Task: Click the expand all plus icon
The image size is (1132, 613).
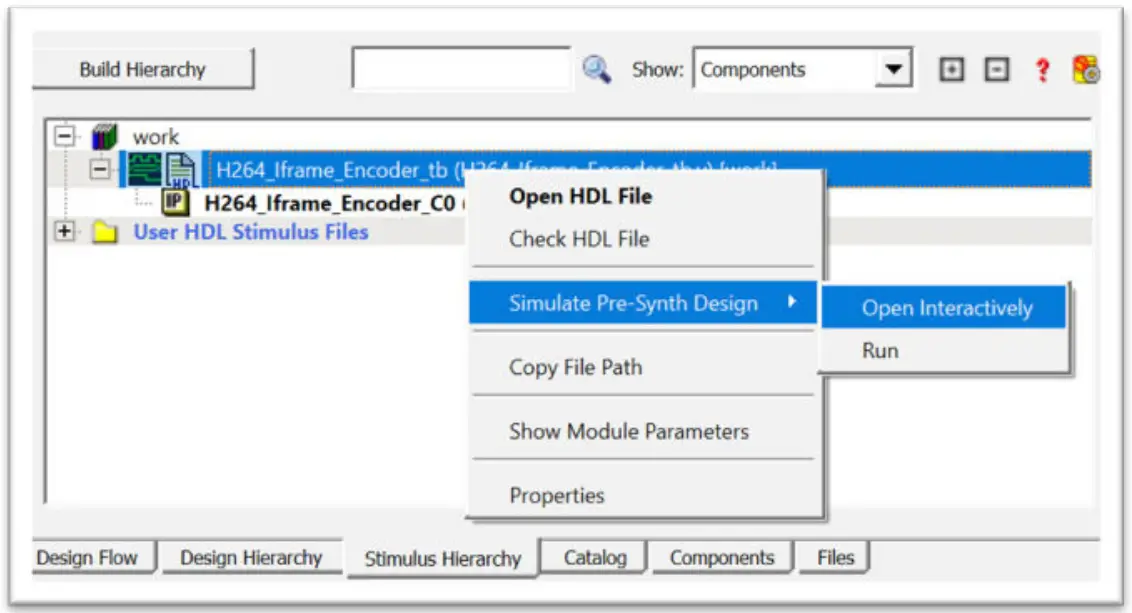Action: click(952, 70)
